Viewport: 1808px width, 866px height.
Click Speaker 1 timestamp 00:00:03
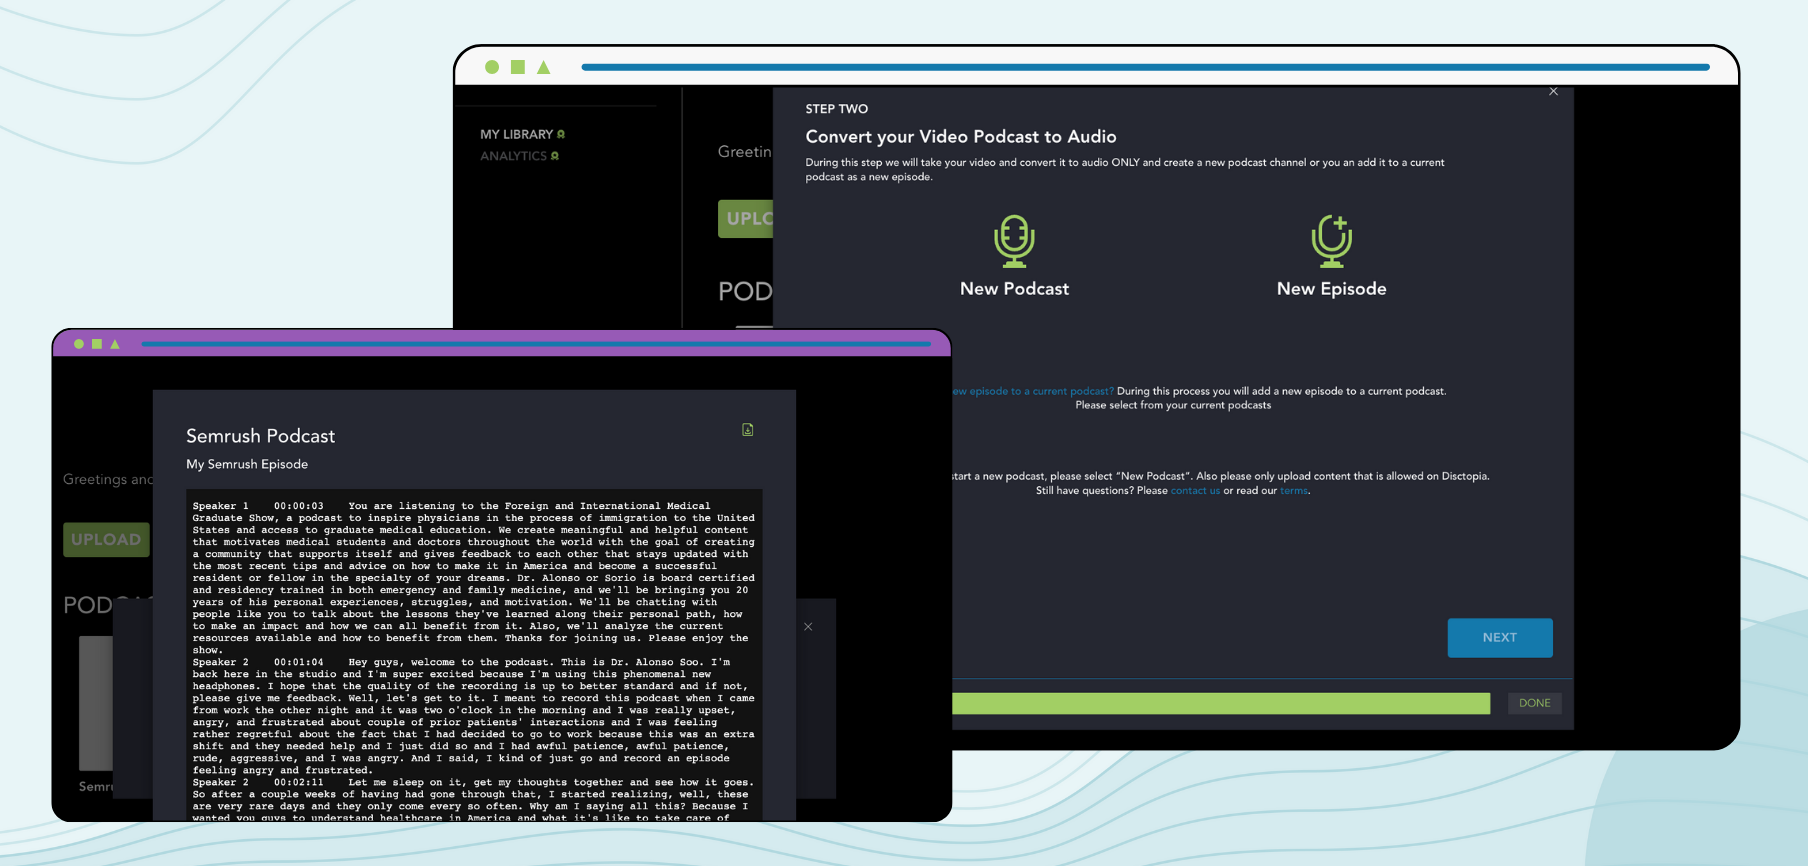point(299,506)
